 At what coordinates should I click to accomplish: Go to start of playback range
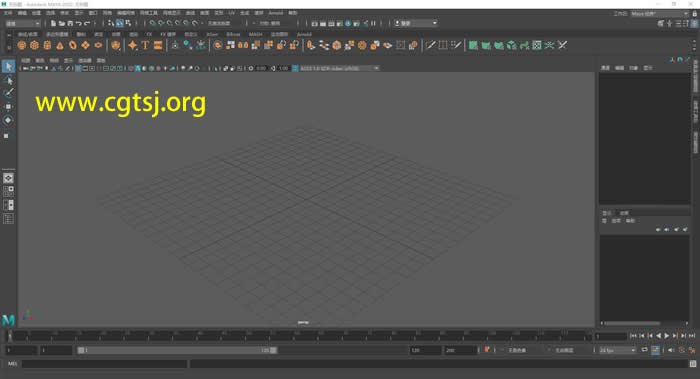click(633, 336)
